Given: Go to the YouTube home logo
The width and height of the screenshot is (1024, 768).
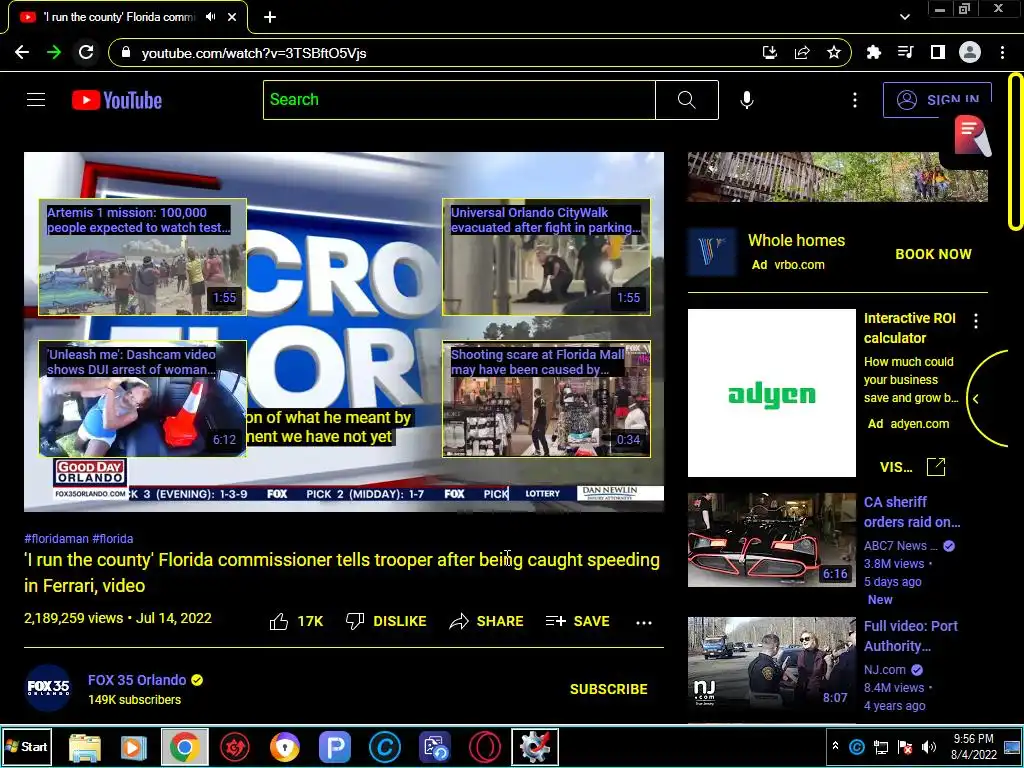Looking at the screenshot, I should (117, 100).
